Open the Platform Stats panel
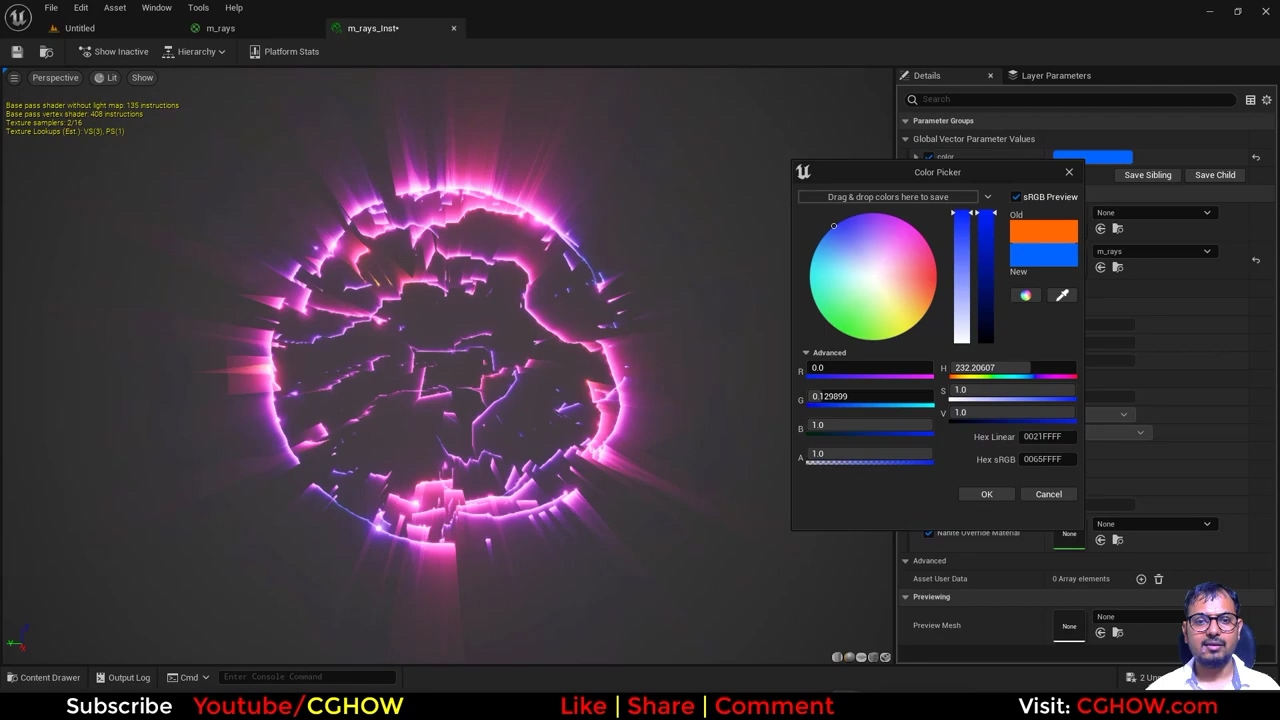This screenshot has width=1280, height=720. tap(284, 52)
